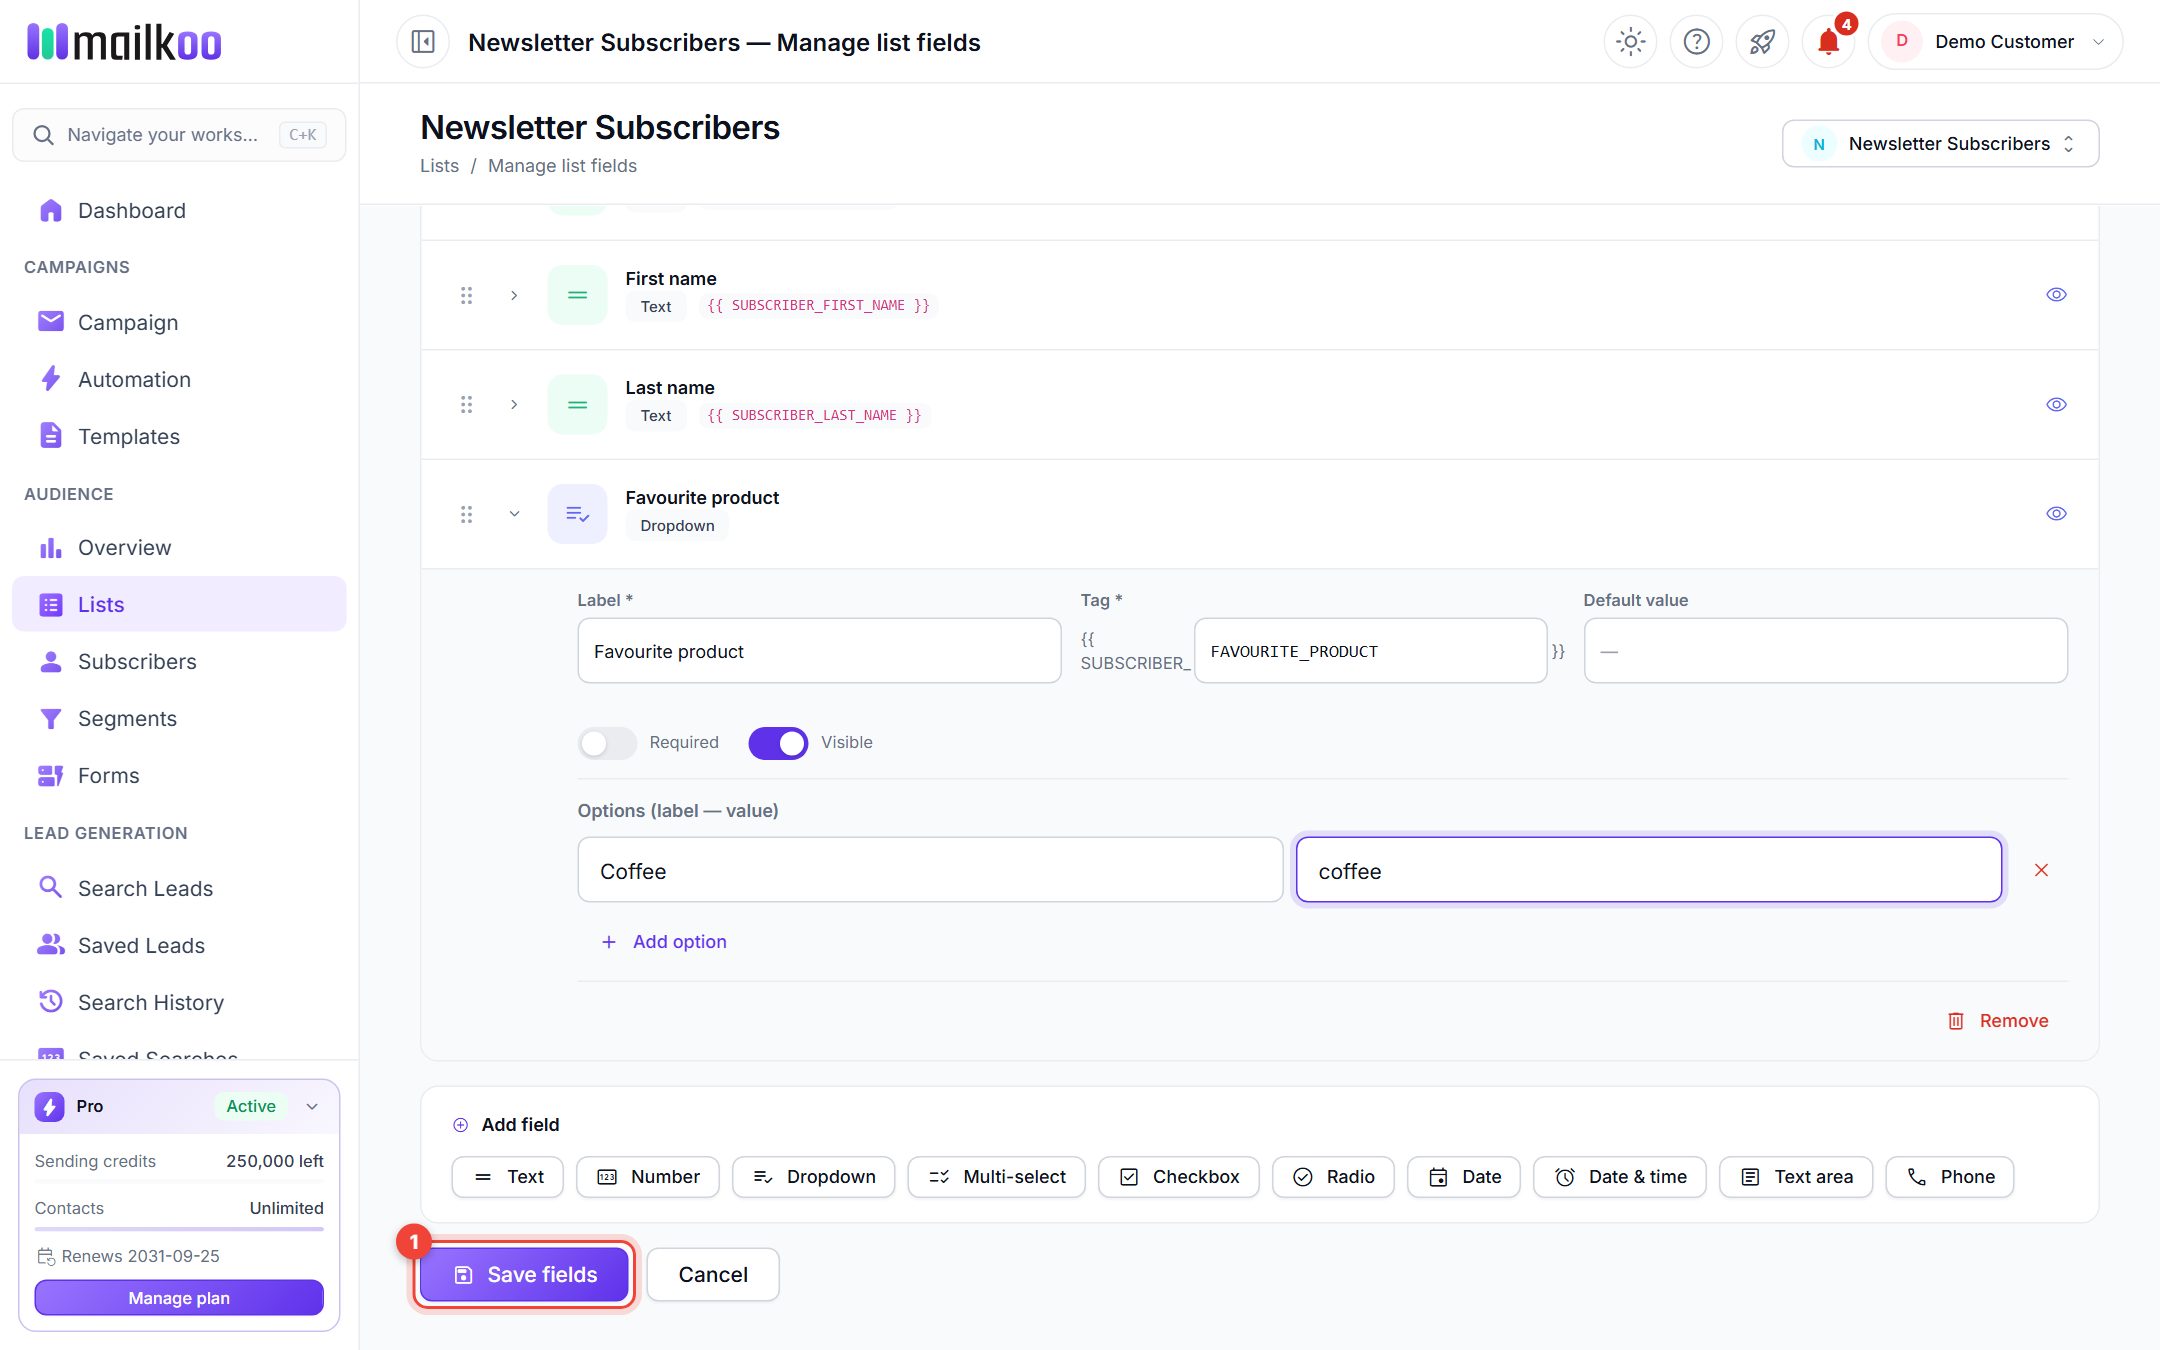
Task: Click the Lists breadcrumb link
Action: click(439, 166)
